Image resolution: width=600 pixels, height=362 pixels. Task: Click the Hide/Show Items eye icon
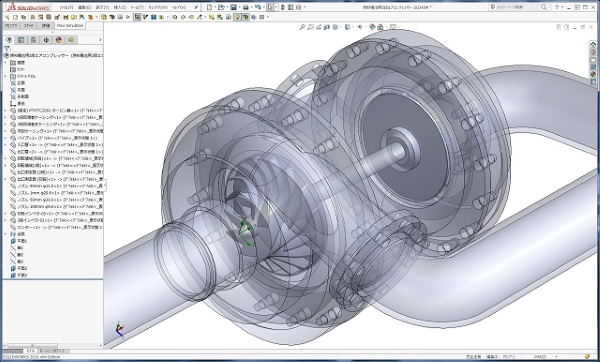coord(360,27)
